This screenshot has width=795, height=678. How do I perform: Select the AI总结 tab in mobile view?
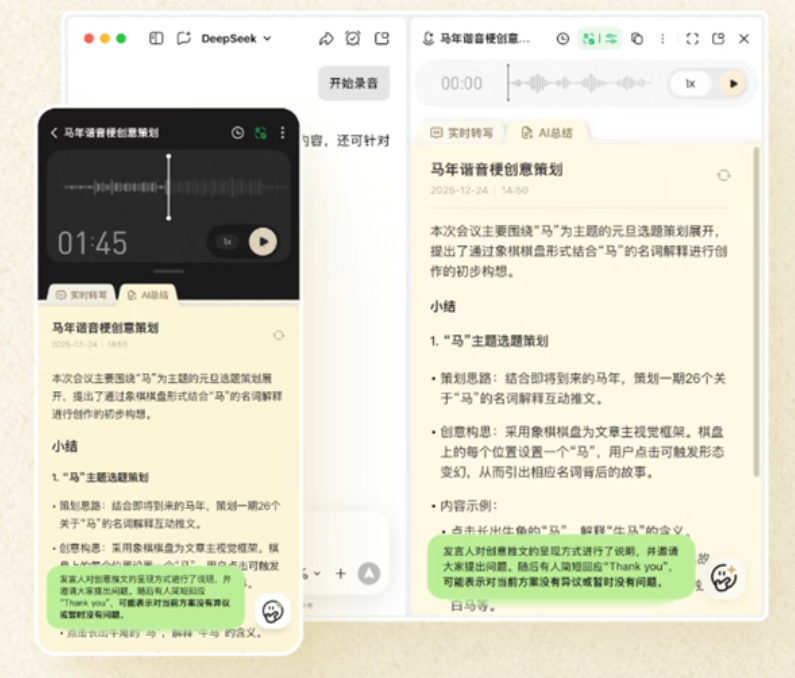[x=147, y=295]
